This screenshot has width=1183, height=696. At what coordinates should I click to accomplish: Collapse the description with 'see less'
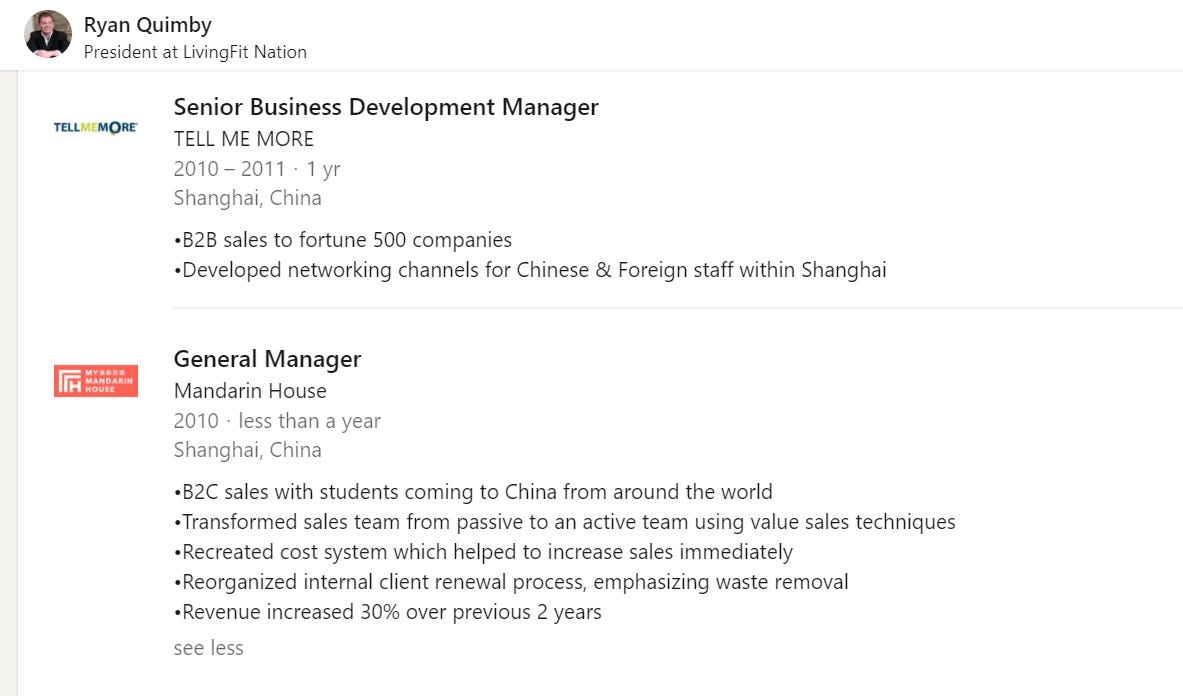click(208, 648)
